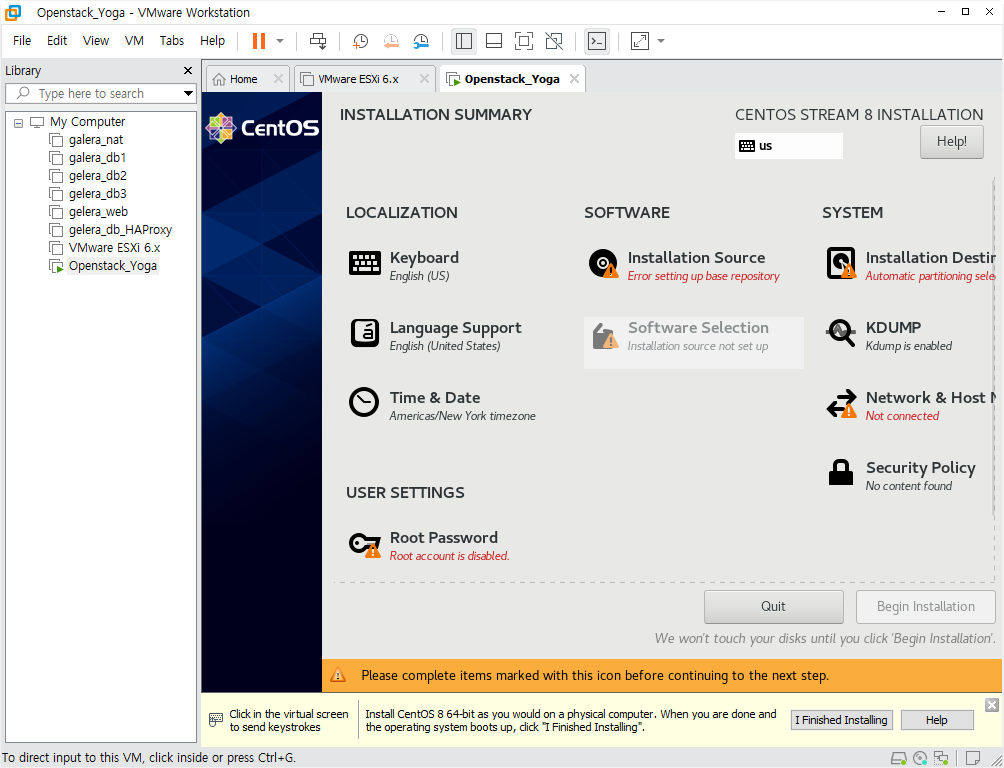Click the network adapter status icon
The height and width of the screenshot is (768, 1004).
[941, 758]
